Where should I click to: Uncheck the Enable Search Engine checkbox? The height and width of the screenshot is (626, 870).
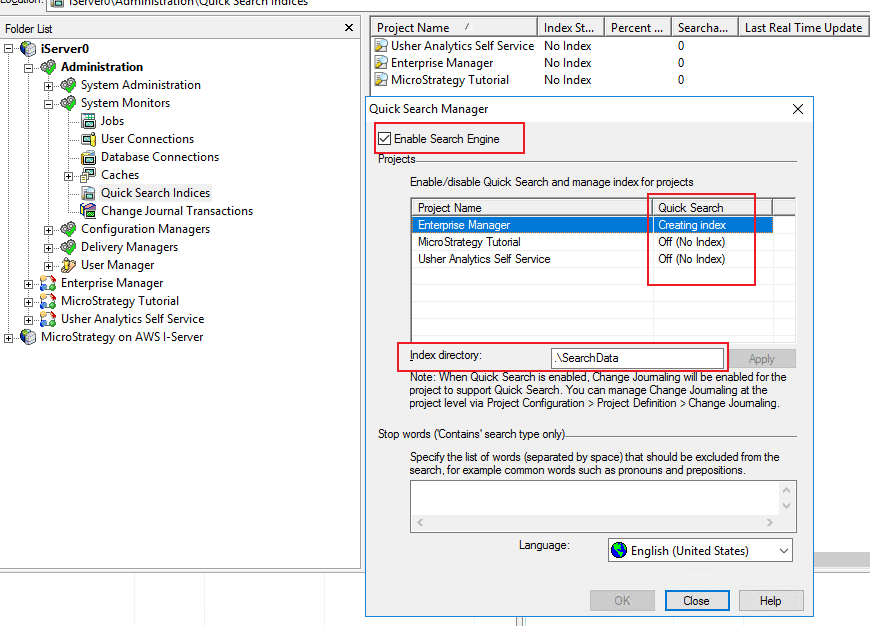(x=385, y=139)
